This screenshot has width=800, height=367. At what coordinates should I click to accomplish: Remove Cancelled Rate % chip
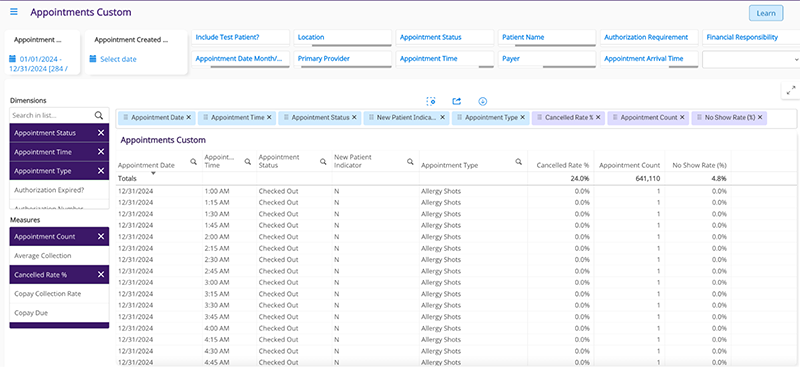pos(597,117)
